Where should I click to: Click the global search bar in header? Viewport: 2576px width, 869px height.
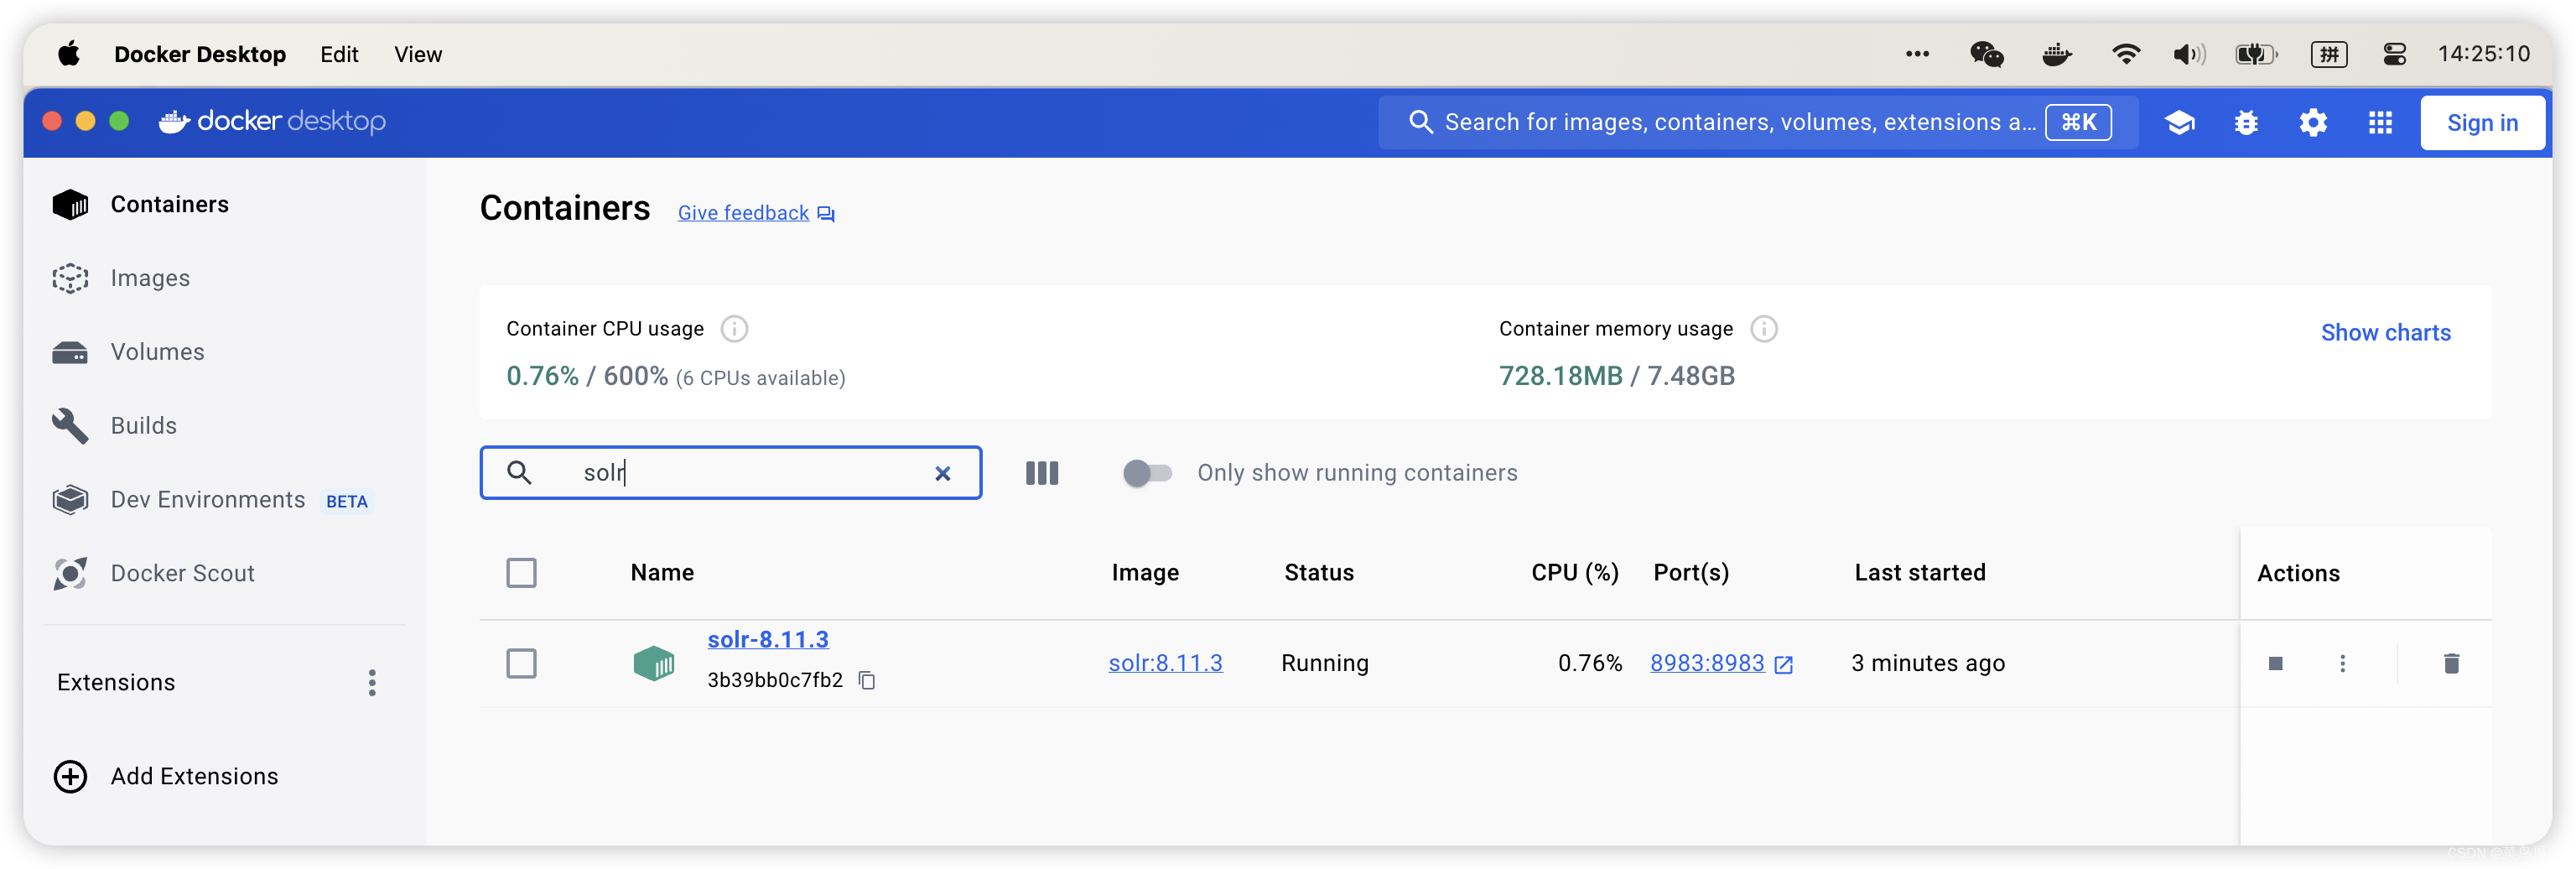[1758, 123]
